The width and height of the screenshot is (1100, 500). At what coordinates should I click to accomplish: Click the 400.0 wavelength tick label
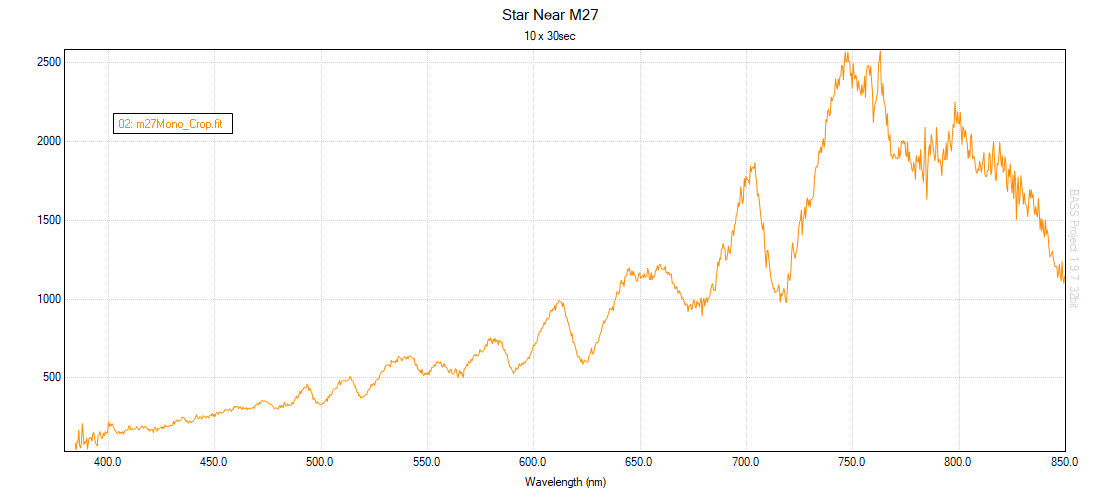(107, 462)
